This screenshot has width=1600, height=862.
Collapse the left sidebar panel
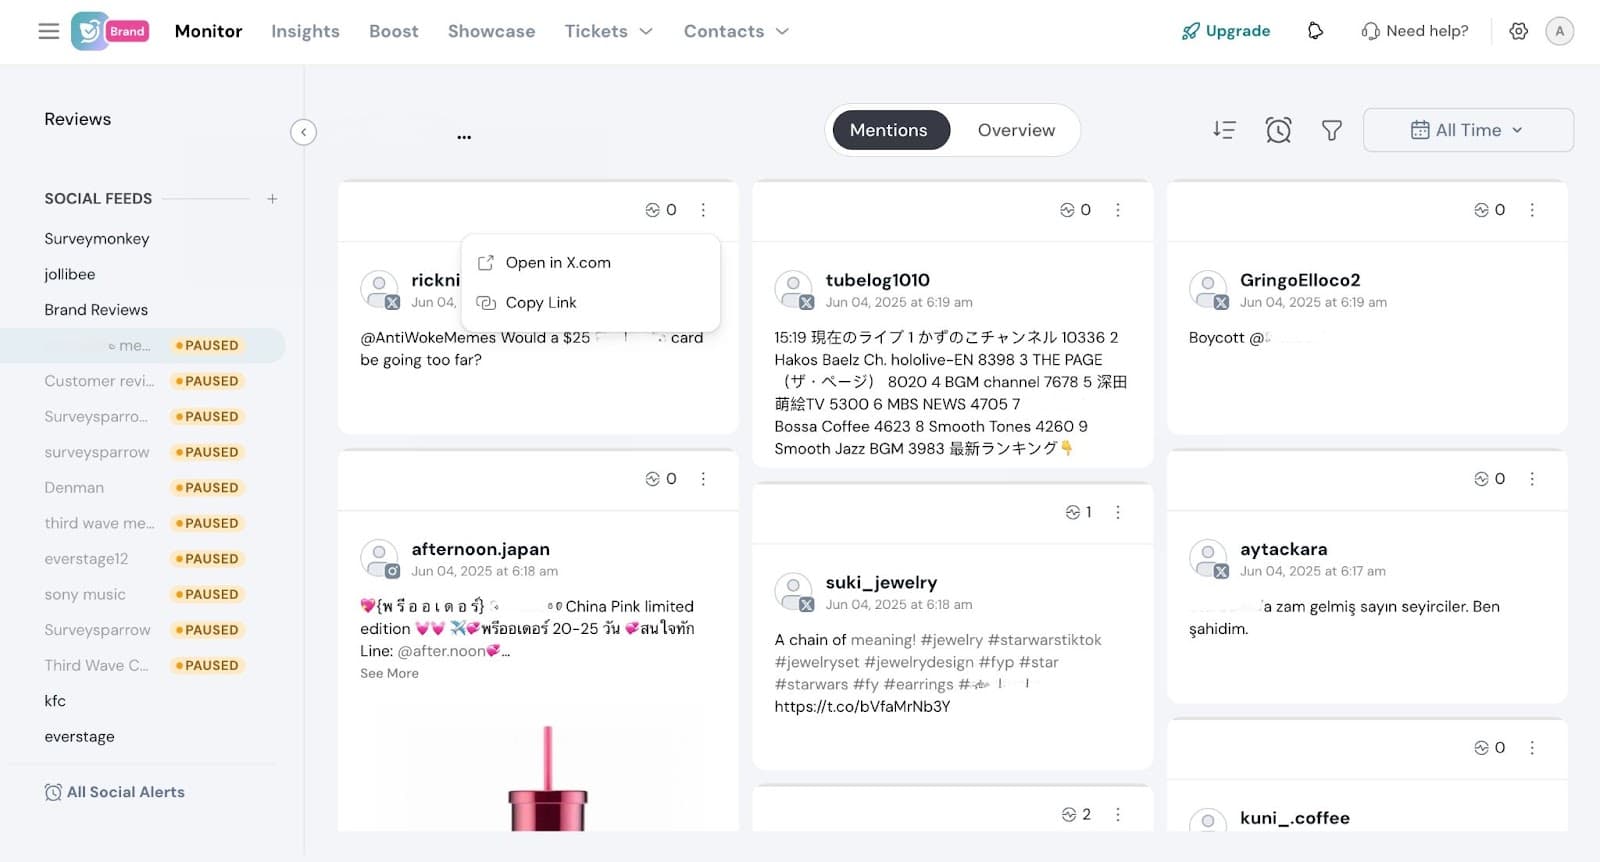(303, 132)
